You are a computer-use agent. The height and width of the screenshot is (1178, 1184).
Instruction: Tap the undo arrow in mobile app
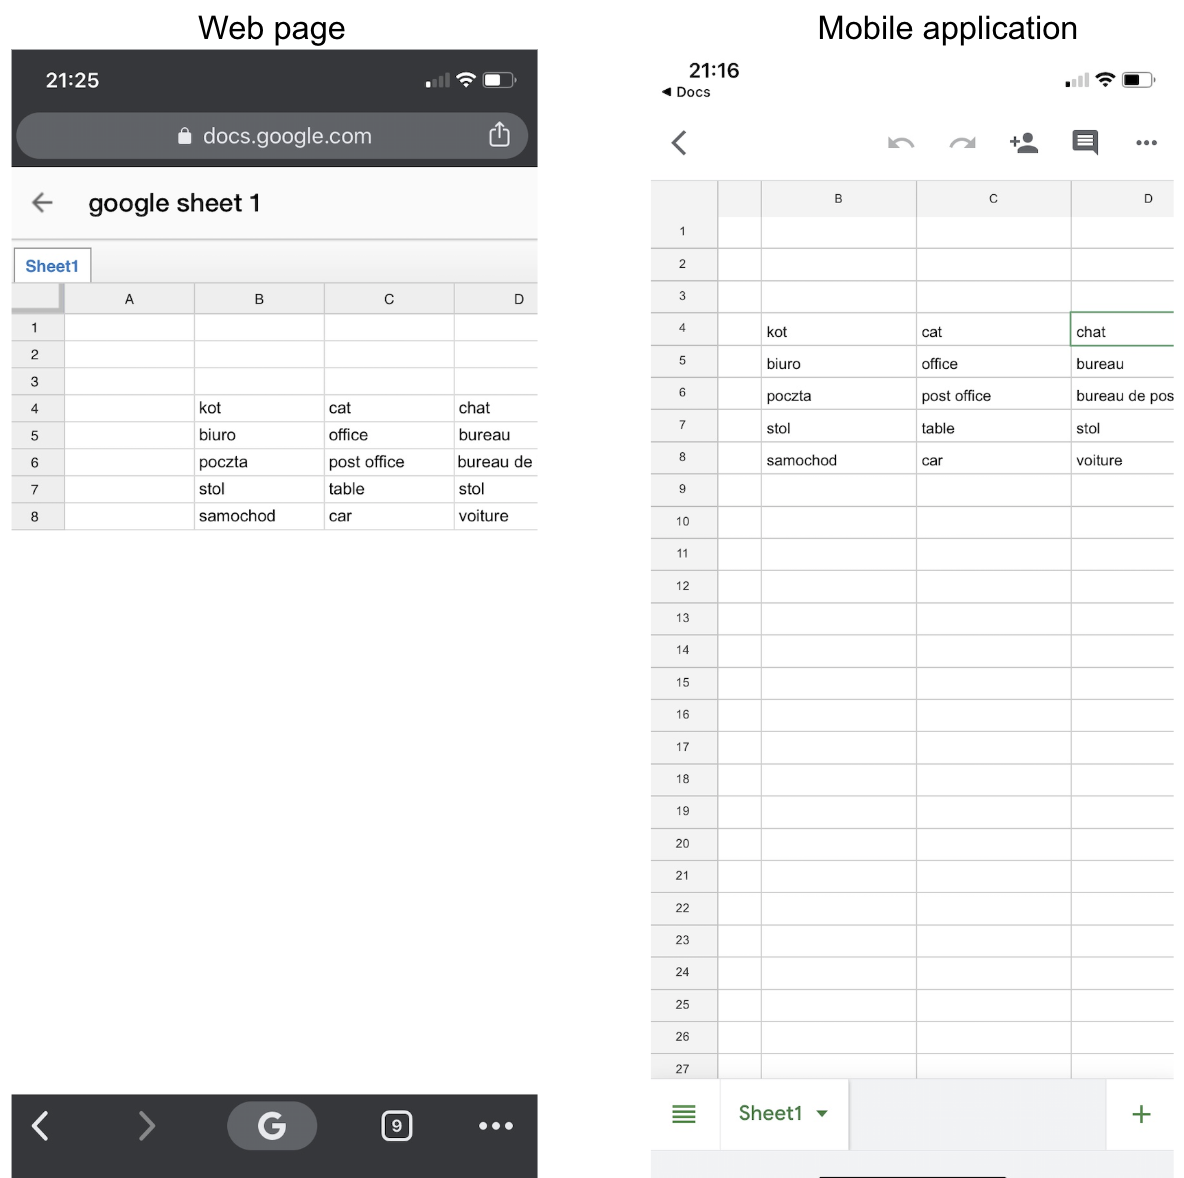(901, 143)
